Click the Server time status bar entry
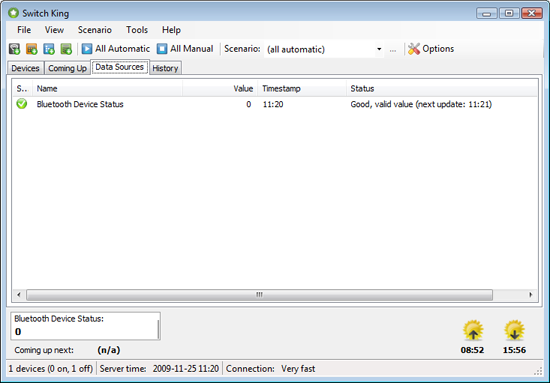This screenshot has width=550, height=383. click(x=159, y=369)
